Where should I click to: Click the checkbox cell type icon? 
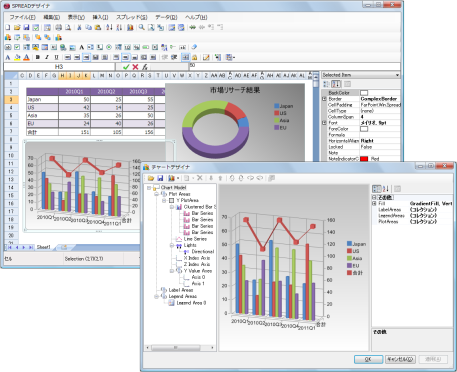coord(17,47)
